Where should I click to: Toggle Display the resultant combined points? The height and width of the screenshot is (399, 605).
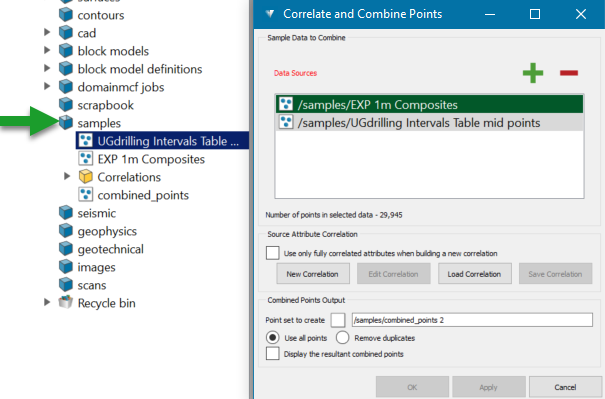(x=272, y=353)
